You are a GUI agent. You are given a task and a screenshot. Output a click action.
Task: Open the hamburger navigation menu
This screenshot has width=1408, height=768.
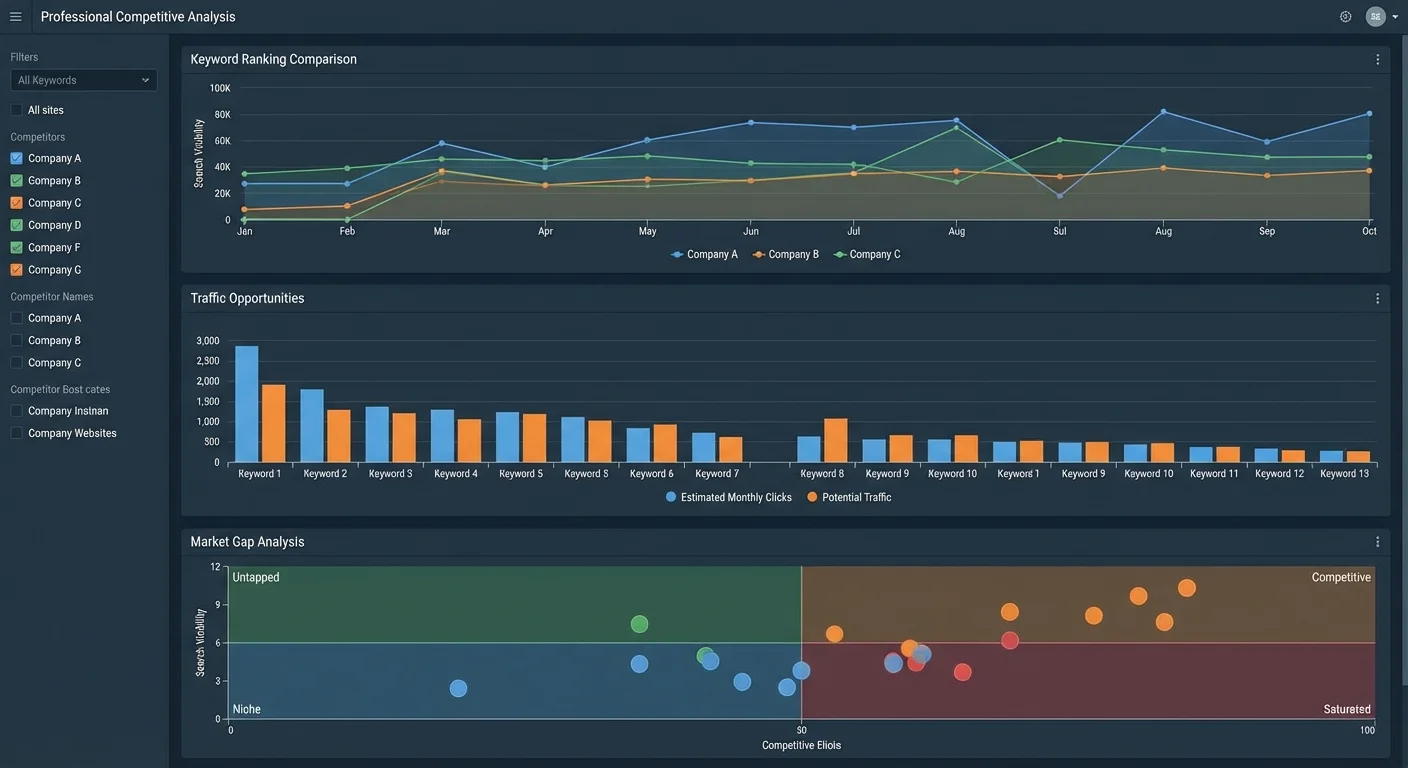tap(15, 17)
